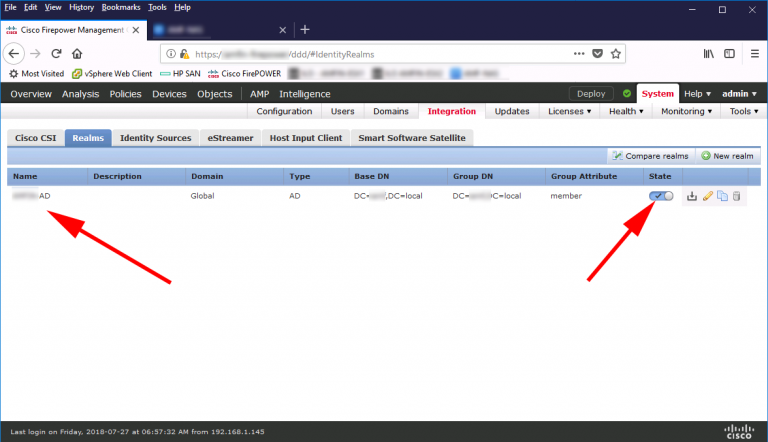The height and width of the screenshot is (442, 768).
Task: Open the Overview menu
Action: pyautogui.click(x=31, y=94)
